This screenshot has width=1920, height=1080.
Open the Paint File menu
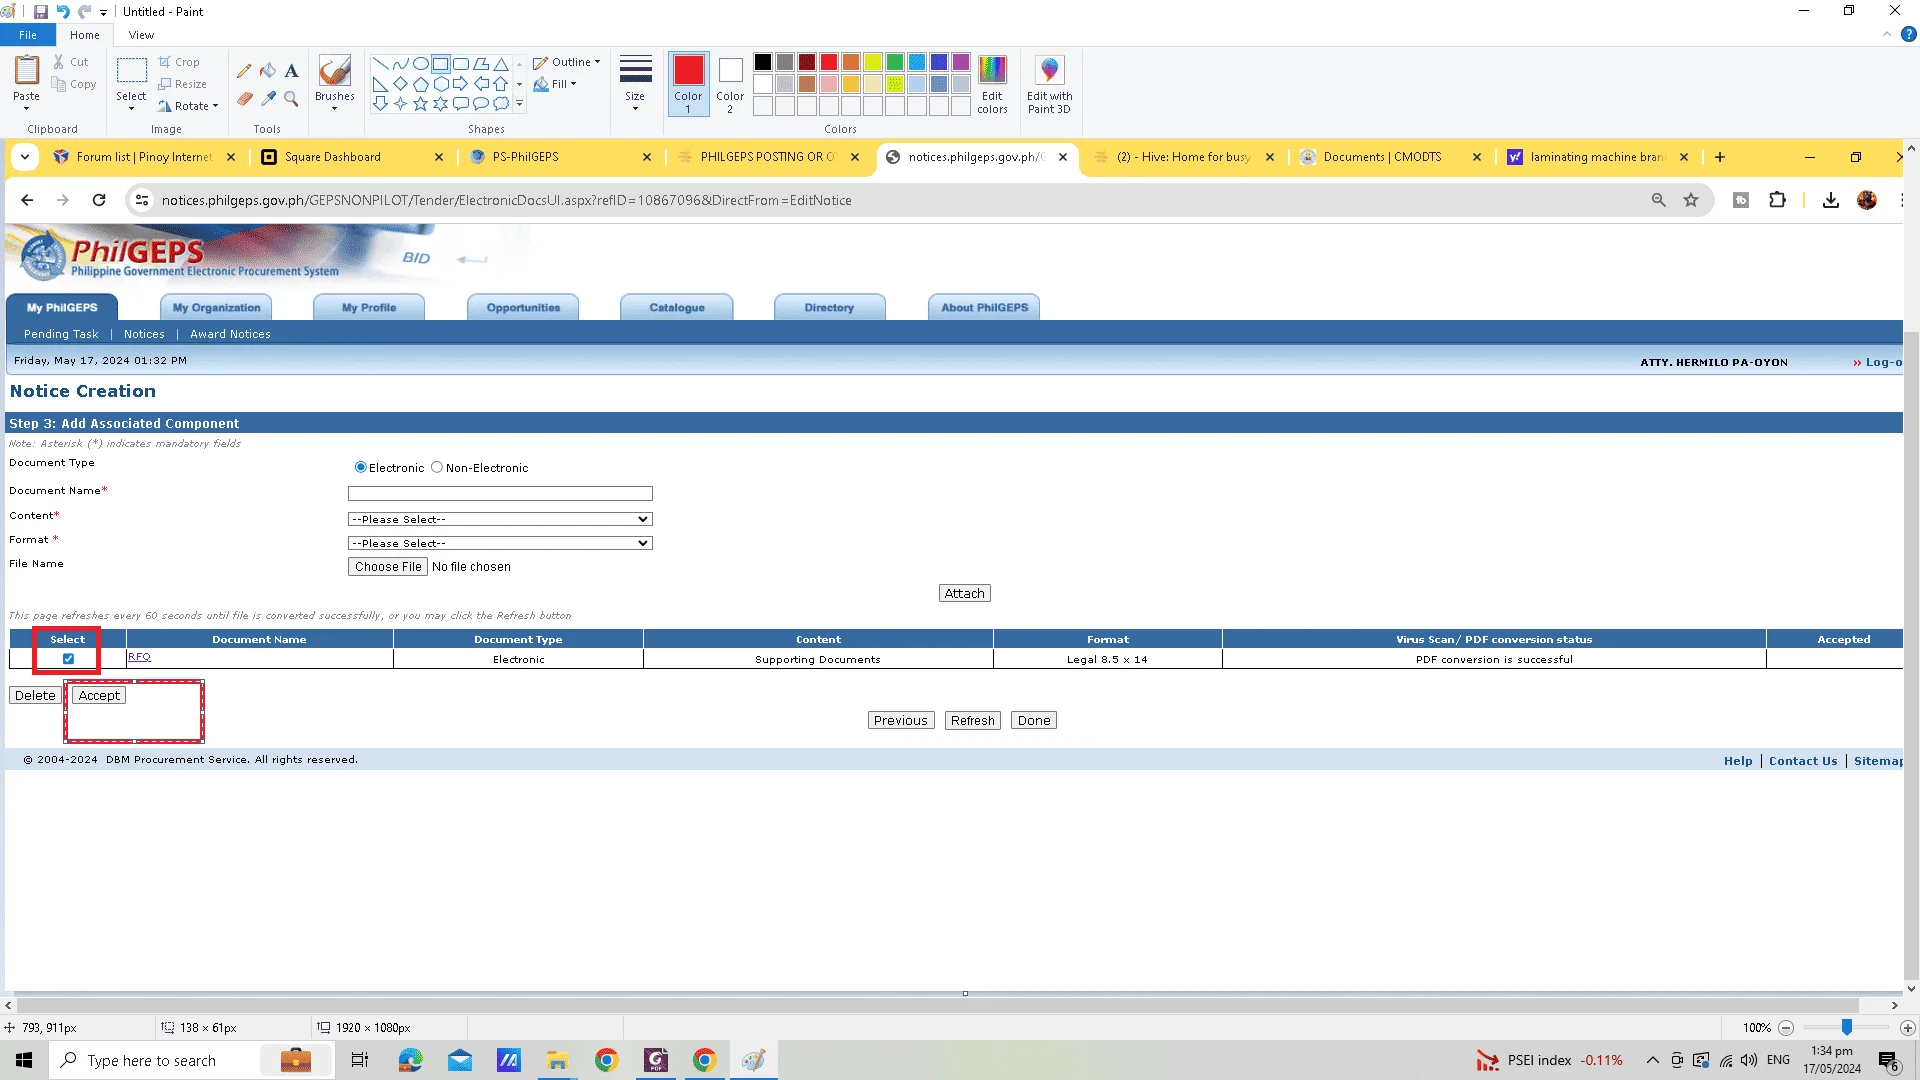[28, 35]
